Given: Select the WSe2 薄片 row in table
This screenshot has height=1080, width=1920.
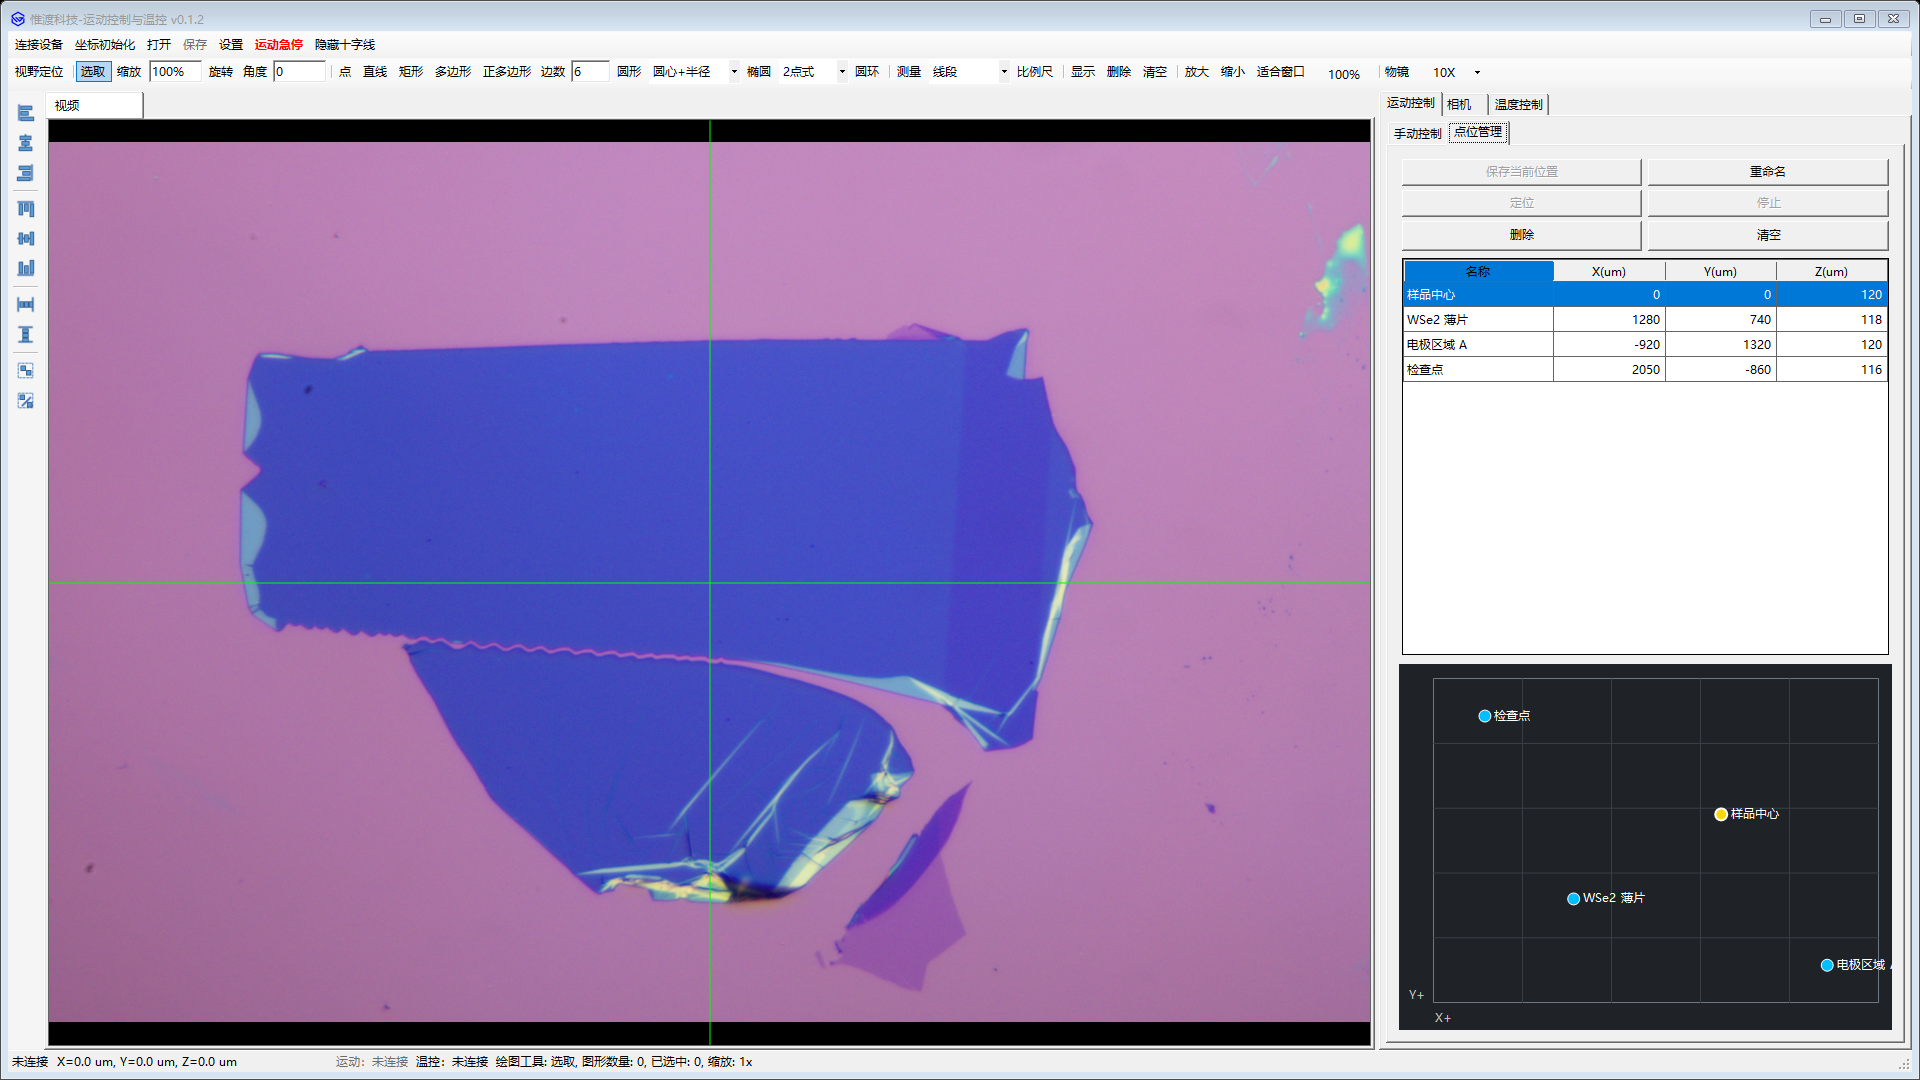Looking at the screenshot, I should tap(1645, 320).
